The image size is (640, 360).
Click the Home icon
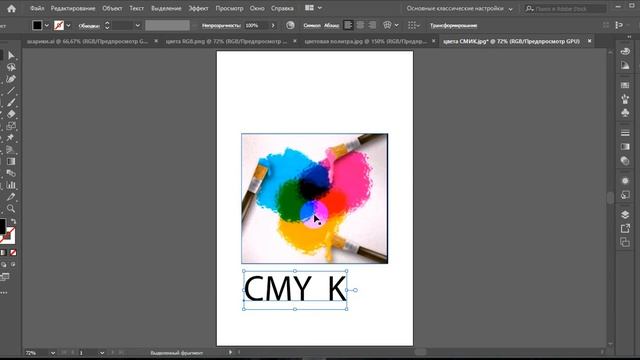[11, 8]
